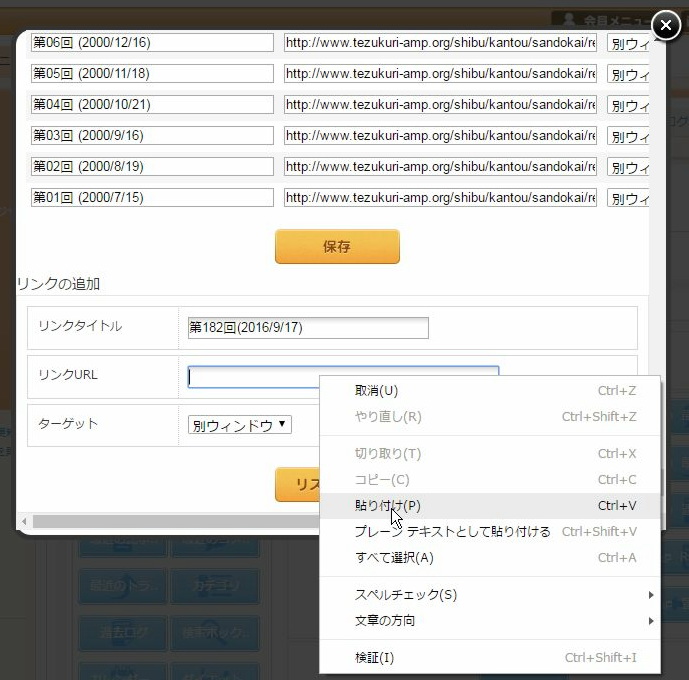689x680 pixels.
Task: Click the URL field for 第04回 row
Action: 440,105
